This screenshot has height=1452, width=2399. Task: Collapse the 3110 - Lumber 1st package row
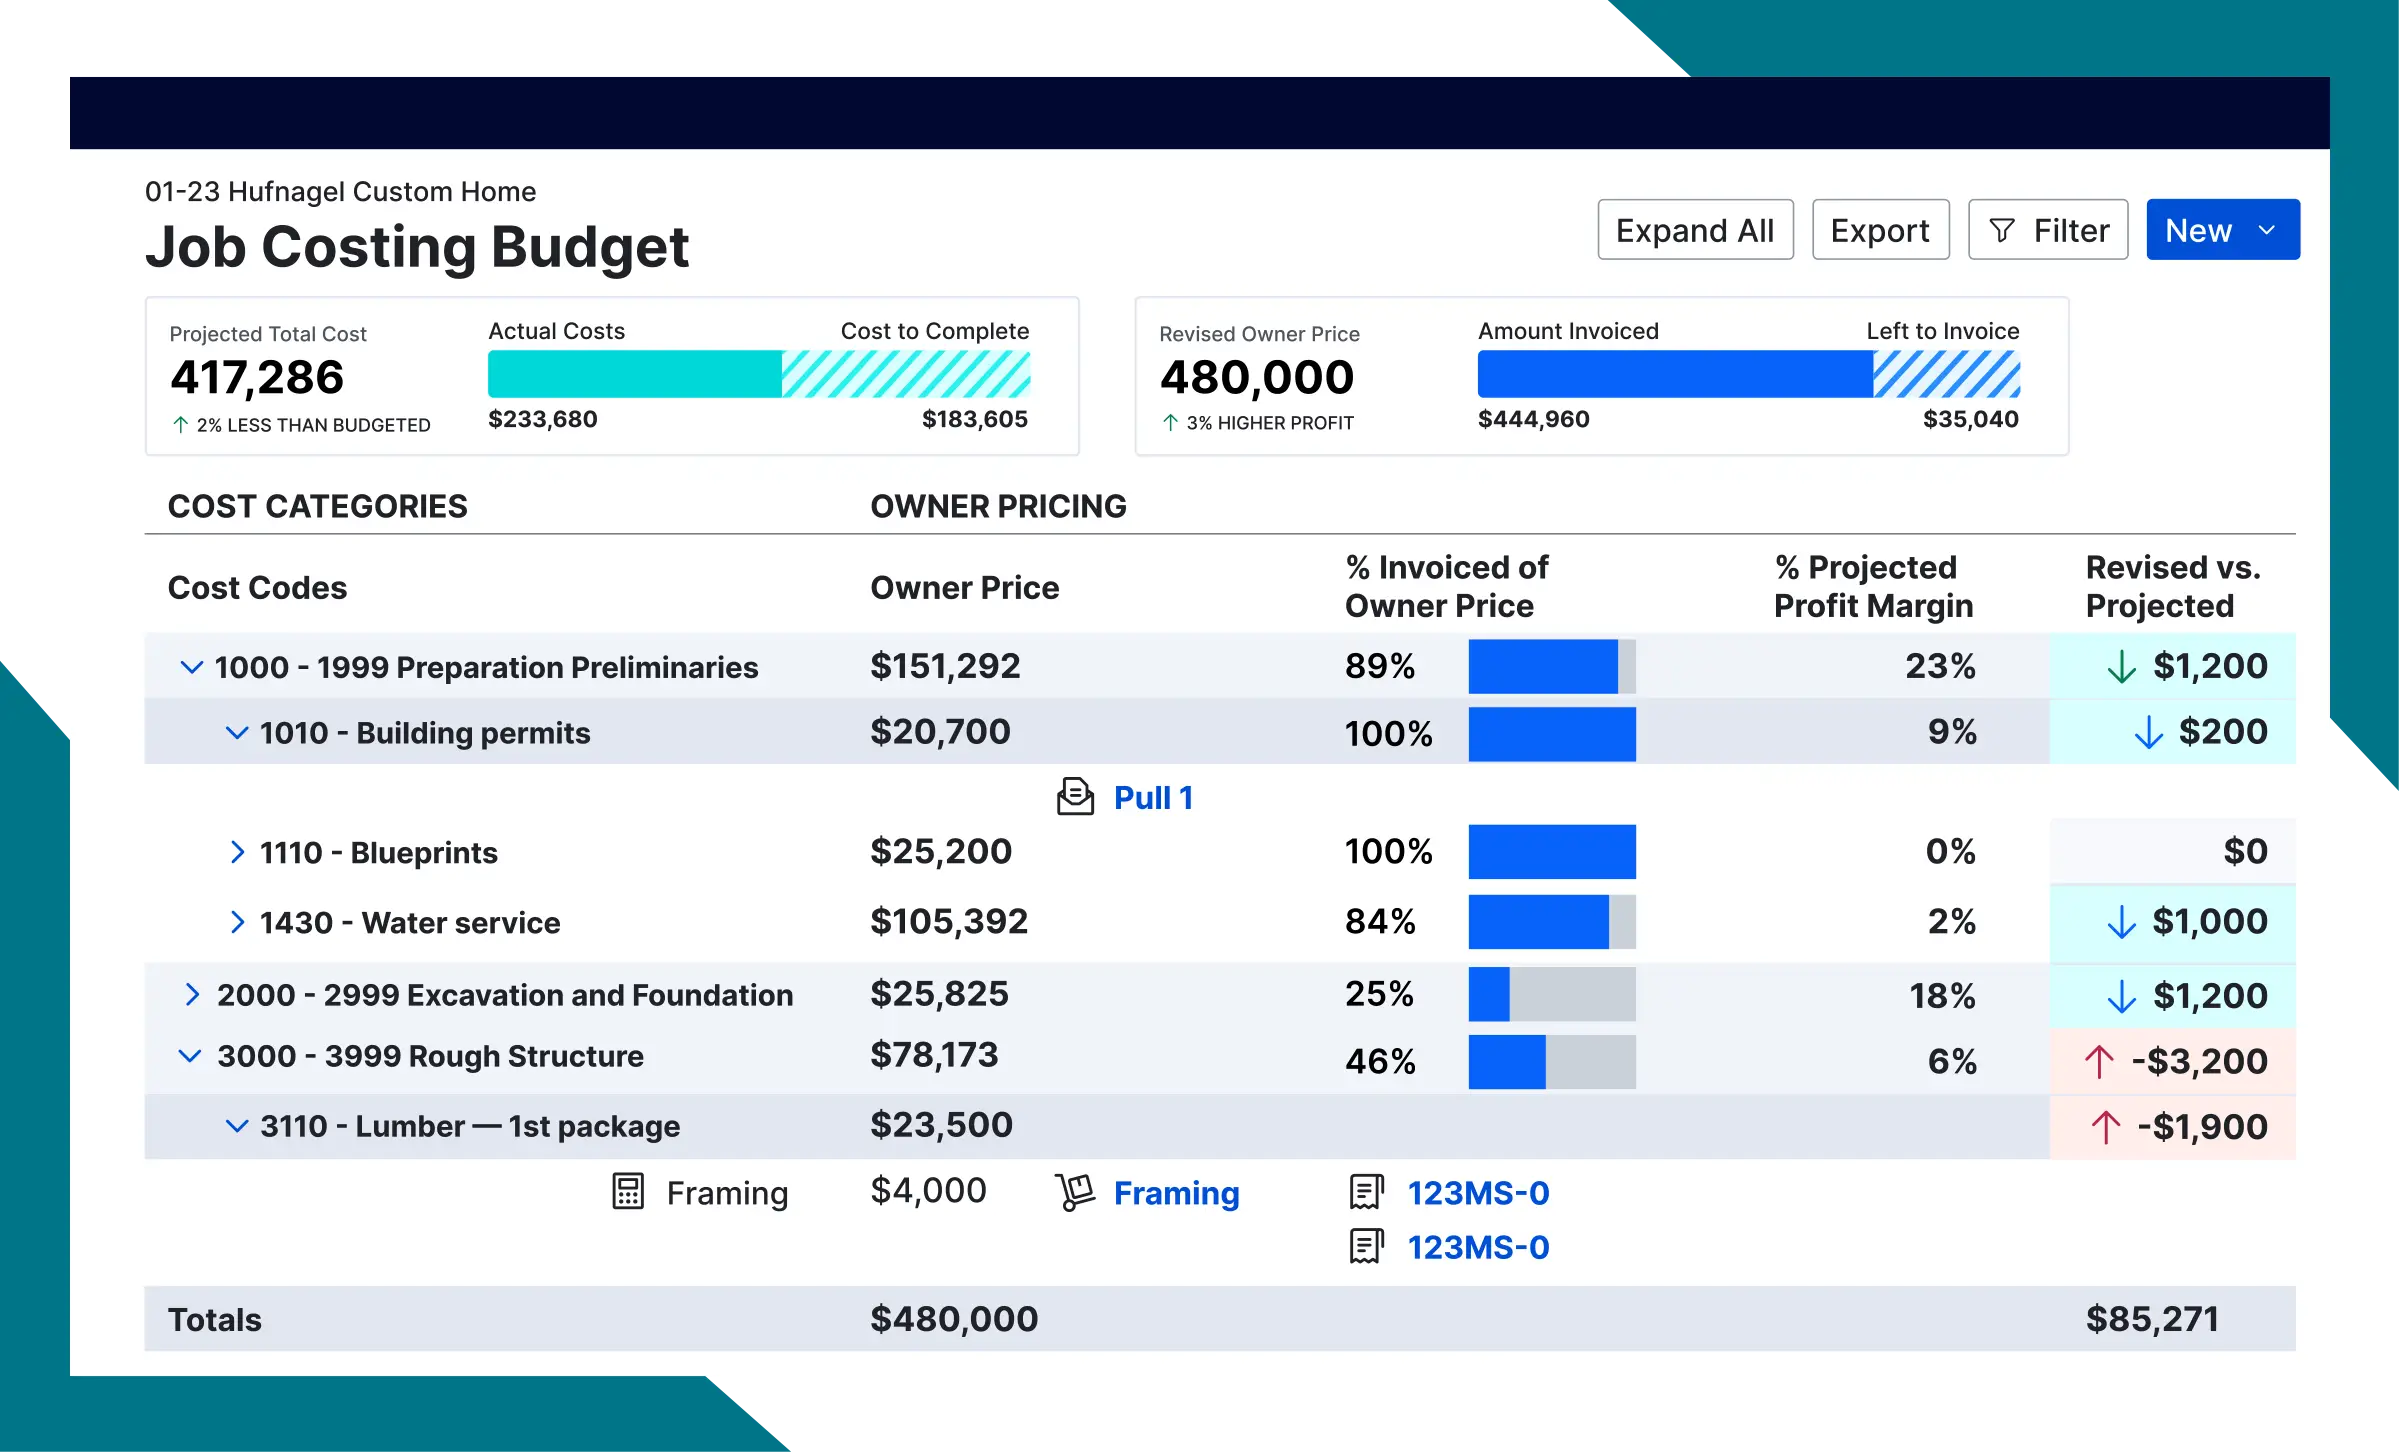238,1126
